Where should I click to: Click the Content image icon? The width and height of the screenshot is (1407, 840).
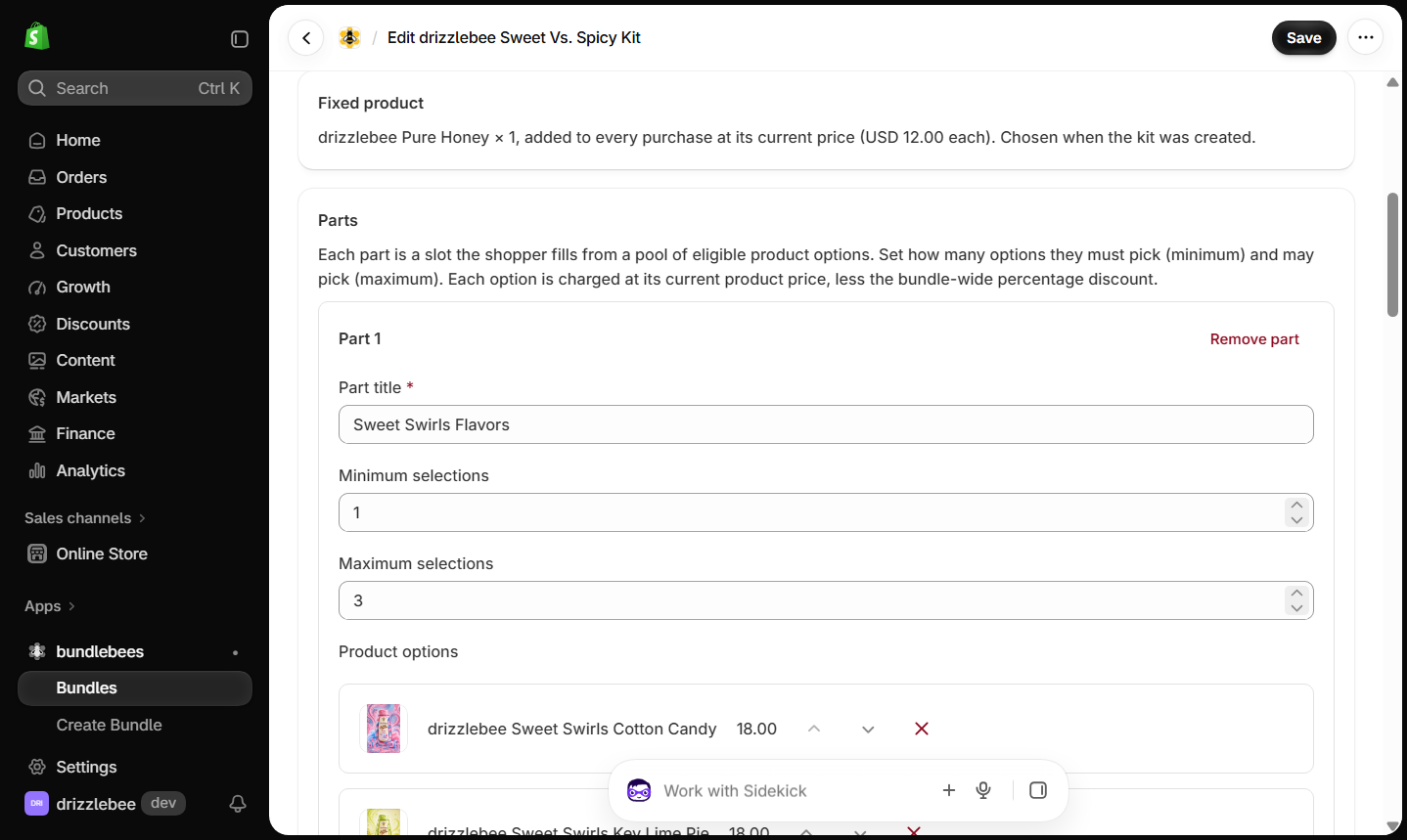point(37,360)
